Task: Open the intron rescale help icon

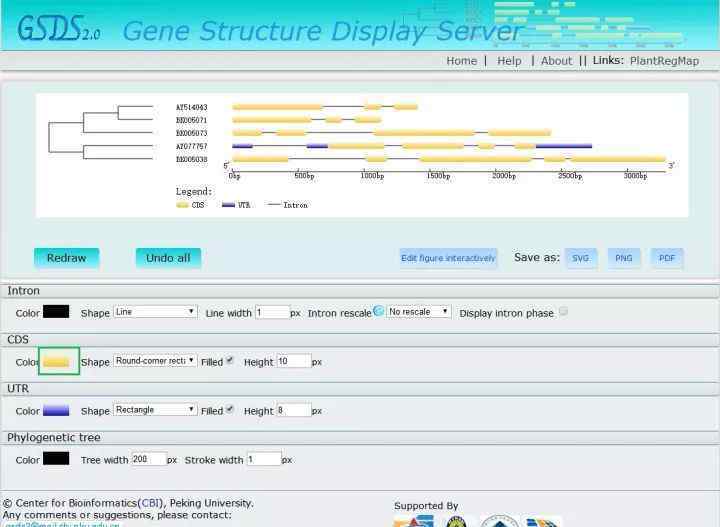Action: click(378, 311)
